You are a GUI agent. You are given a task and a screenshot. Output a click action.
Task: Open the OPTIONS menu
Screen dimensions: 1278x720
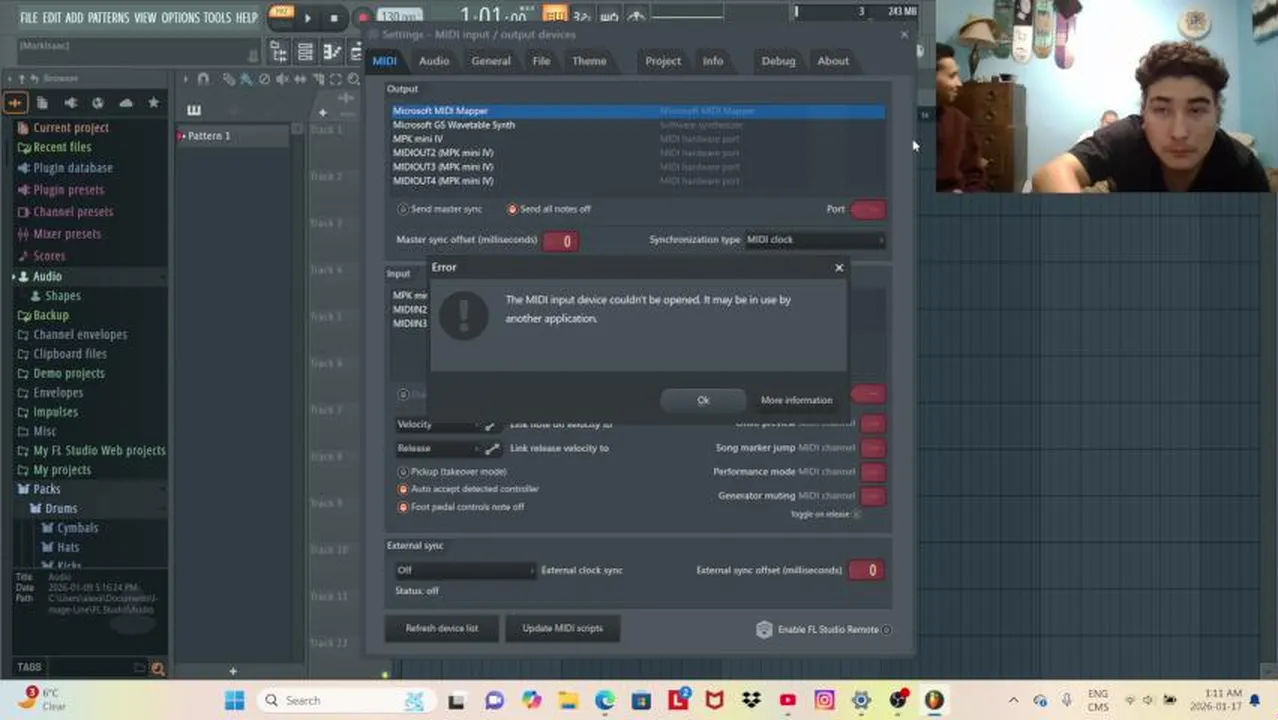click(180, 17)
